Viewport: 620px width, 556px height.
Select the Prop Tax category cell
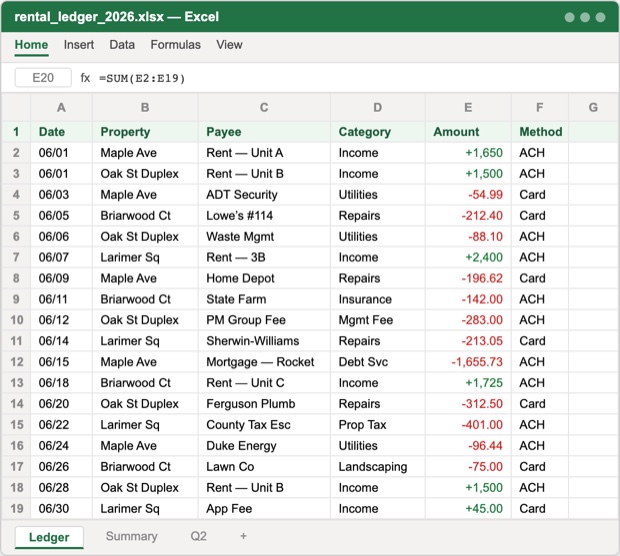click(378, 425)
